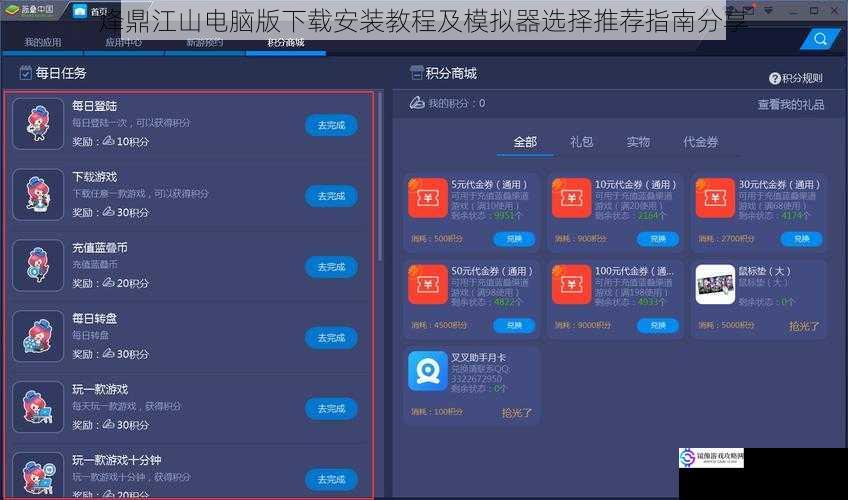Click 去完成 for the 下载游戏 task
Viewport: 848px width, 500px height.
(331, 196)
